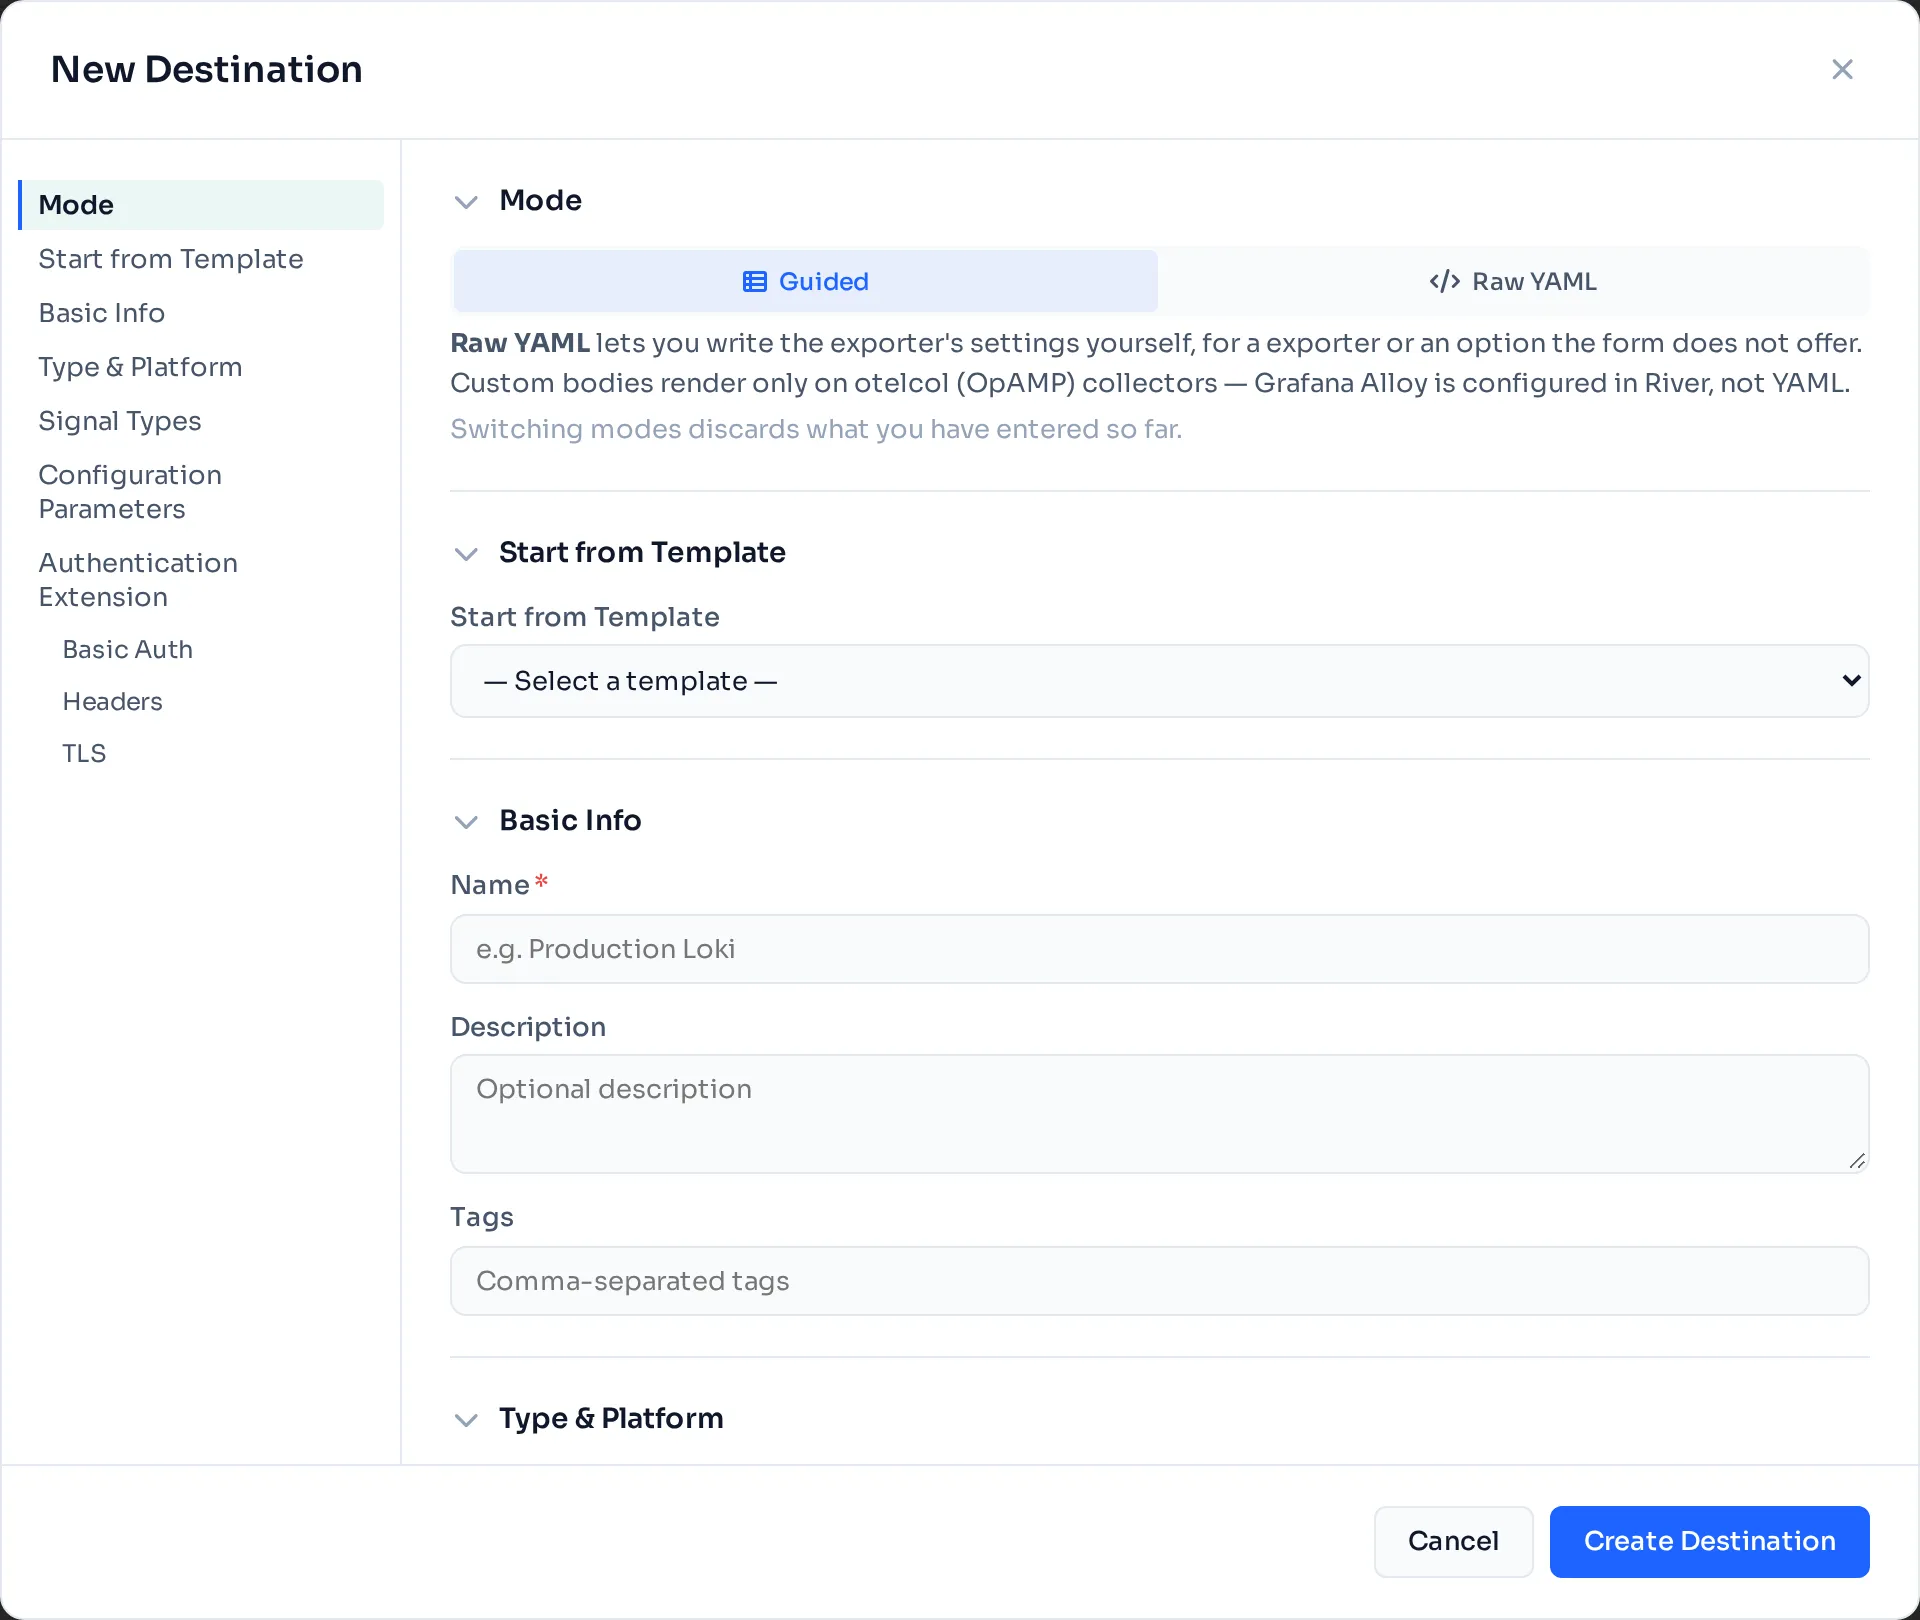Open the Select a template dropdown
This screenshot has width=1920, height=1620.
pos(1160,681)
